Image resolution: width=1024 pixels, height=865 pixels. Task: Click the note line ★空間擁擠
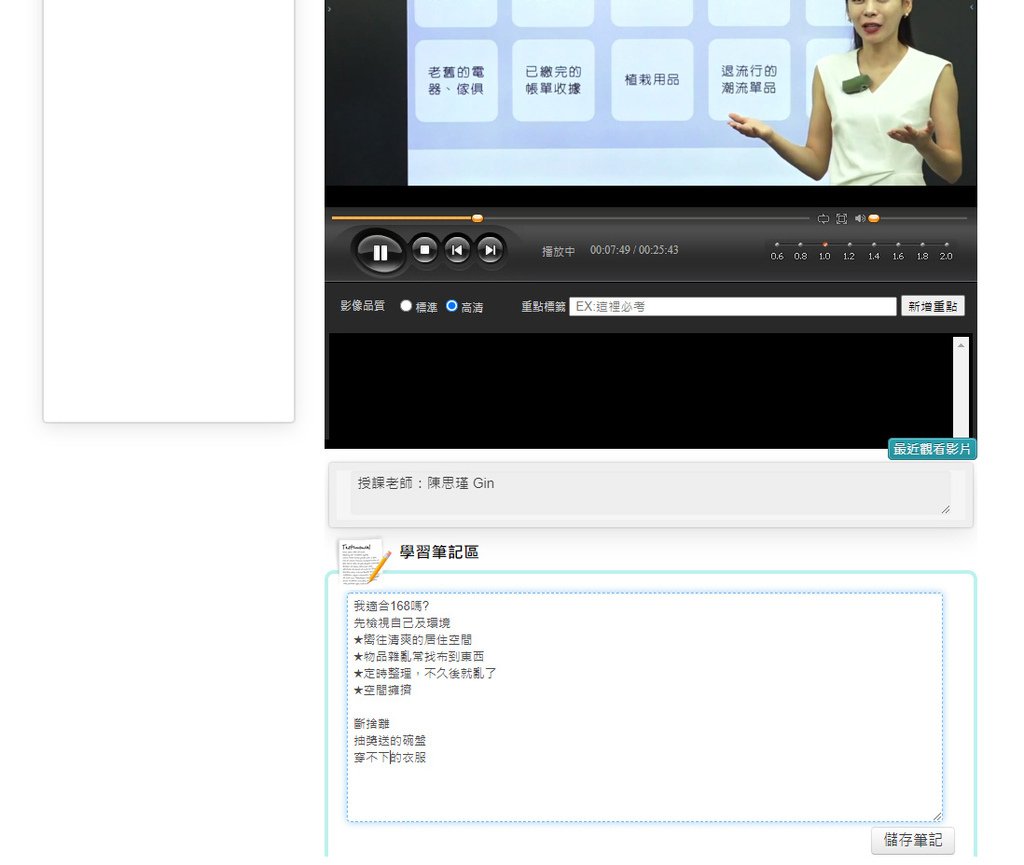click(383, 690)
